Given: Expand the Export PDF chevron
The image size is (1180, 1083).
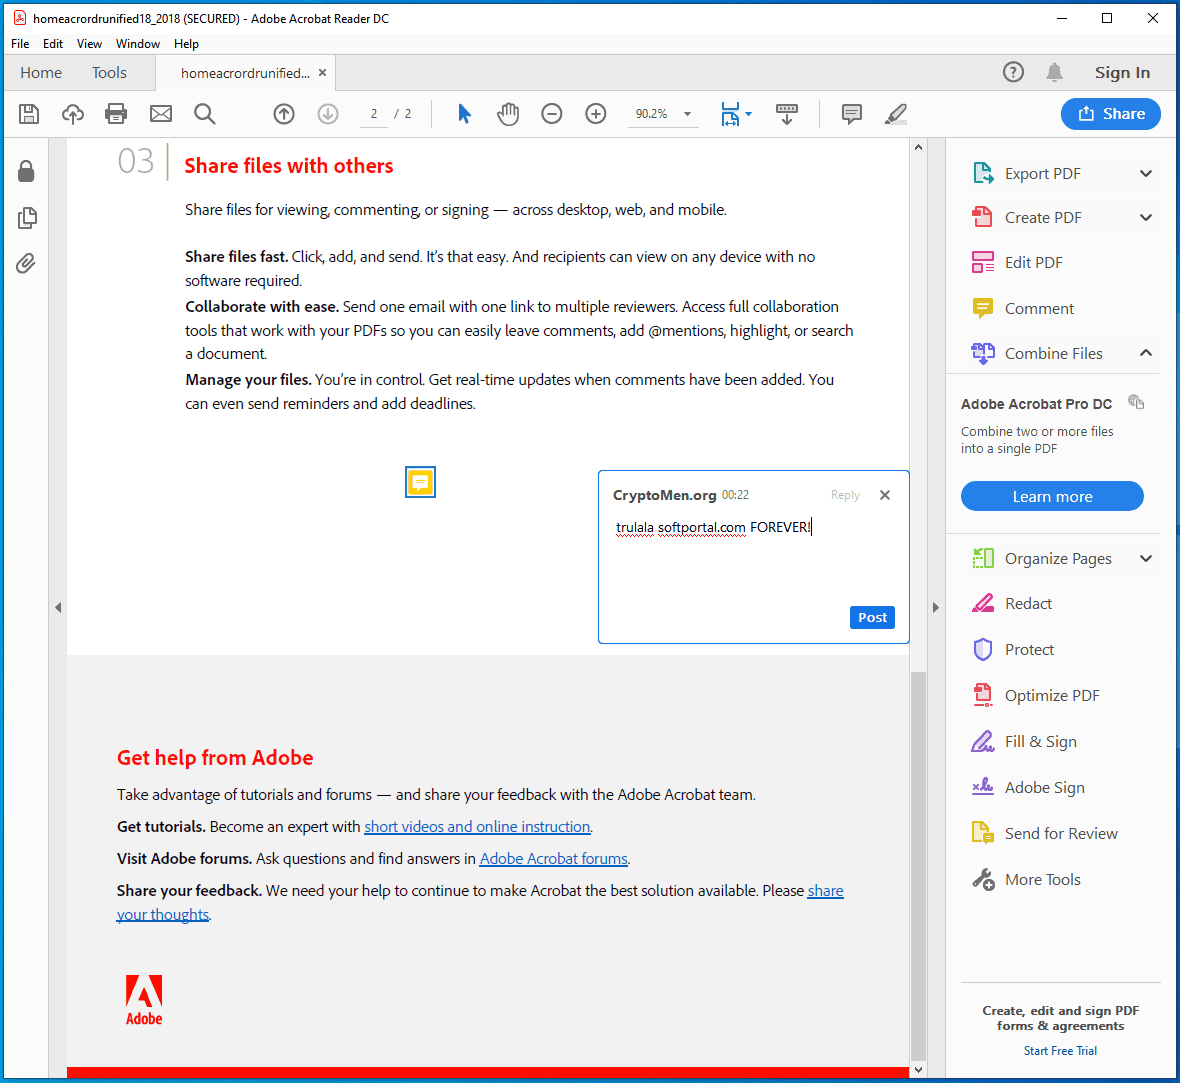Looking at the screenshot, I should (1145, 174).
